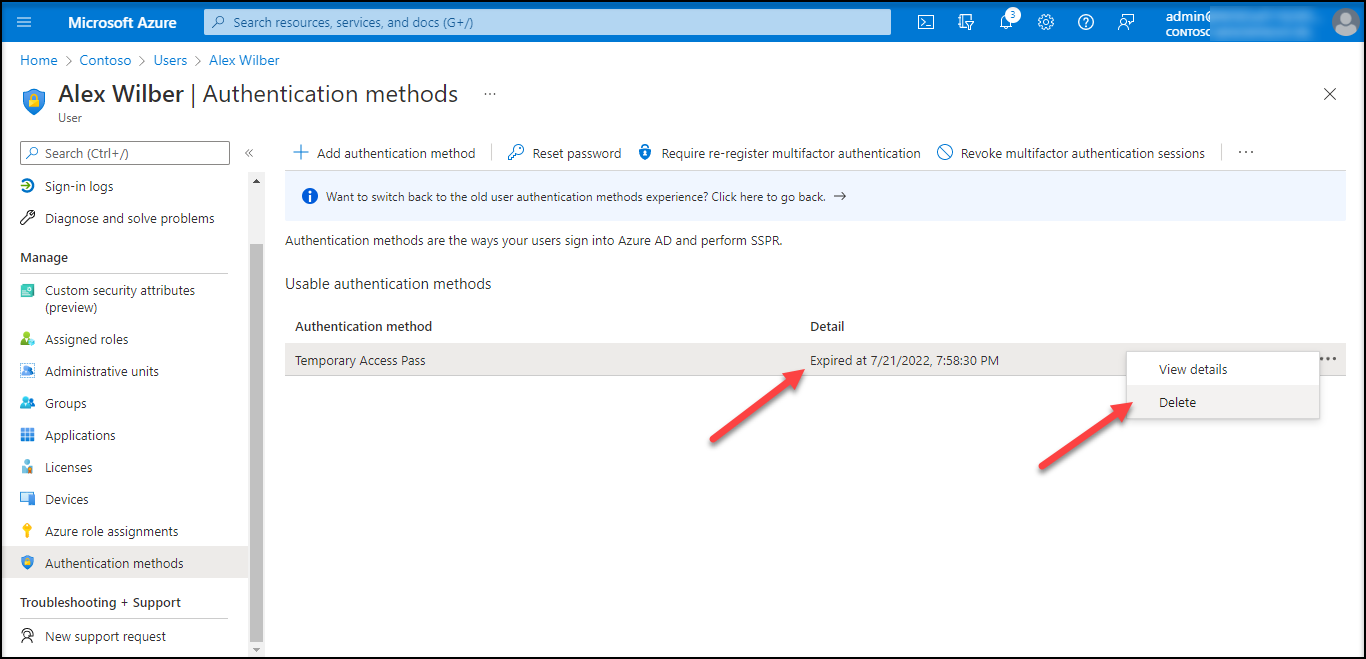The image size is (1366, 659).
Task: Expand toolbar overflow ellipsis menu
Action: (x=1245, y=153)
